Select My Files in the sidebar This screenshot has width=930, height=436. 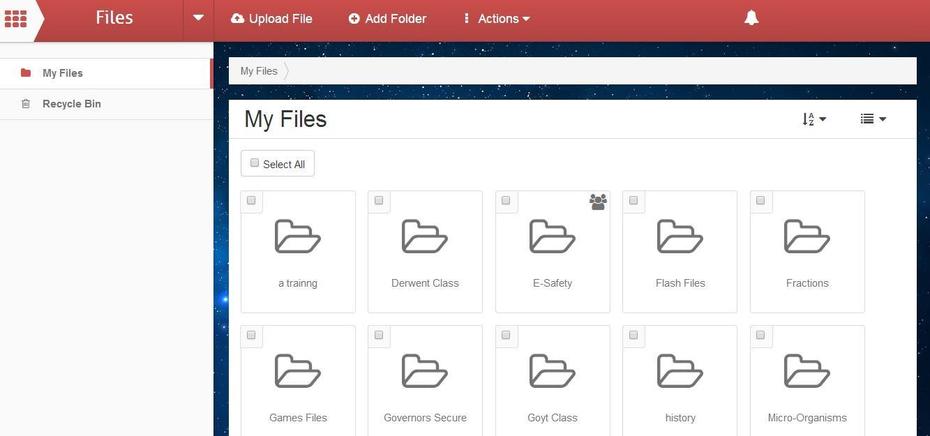[106, 74]
